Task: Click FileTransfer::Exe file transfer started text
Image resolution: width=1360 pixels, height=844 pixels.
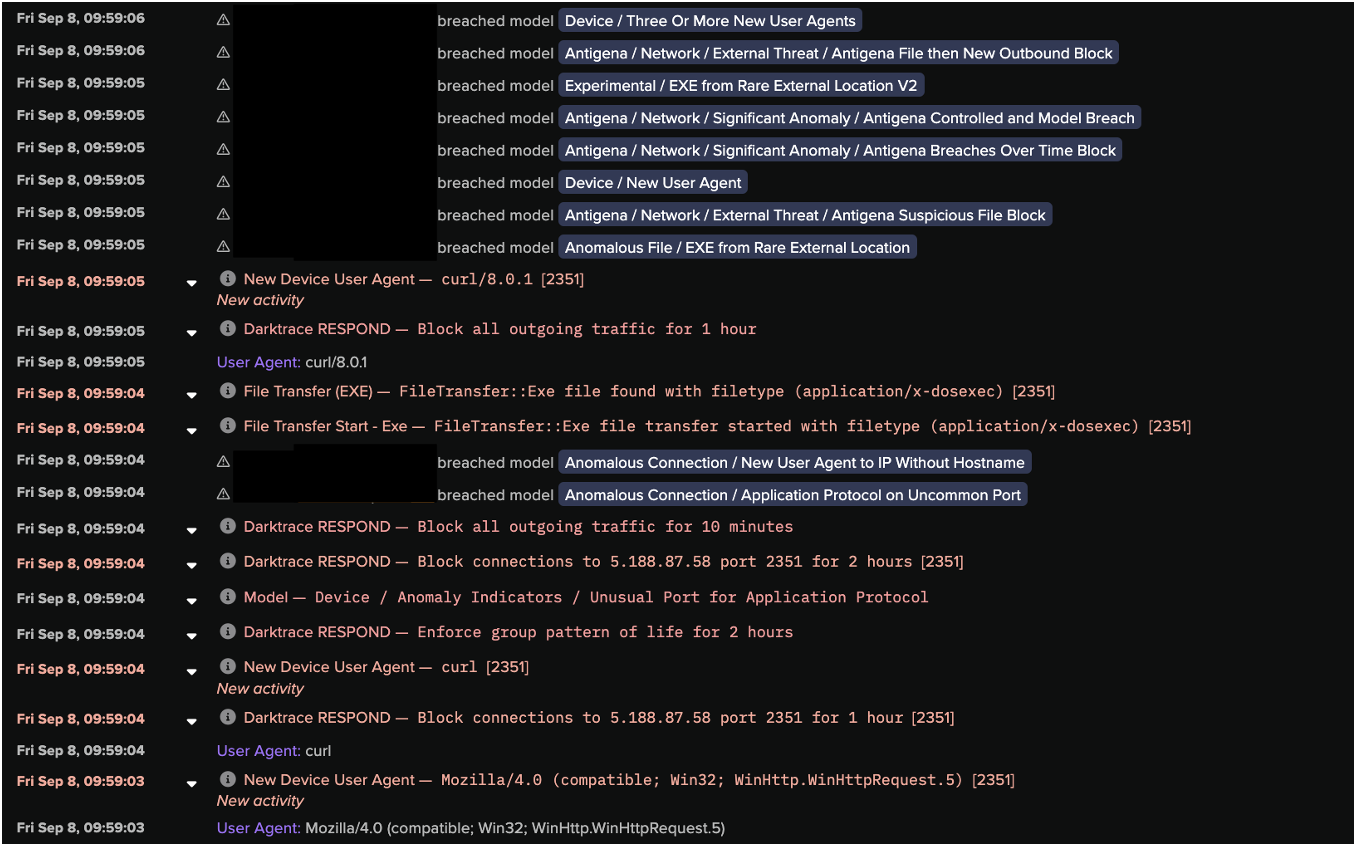Action: click(x=812, y=426)
